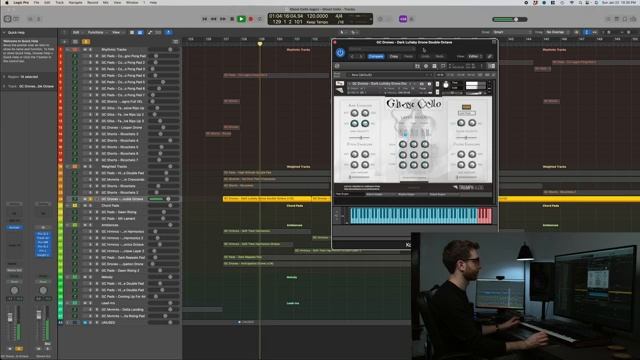Click Kontakt rack view icon
The width and height of the screenshot is (640, 360).
coord(434,66)
